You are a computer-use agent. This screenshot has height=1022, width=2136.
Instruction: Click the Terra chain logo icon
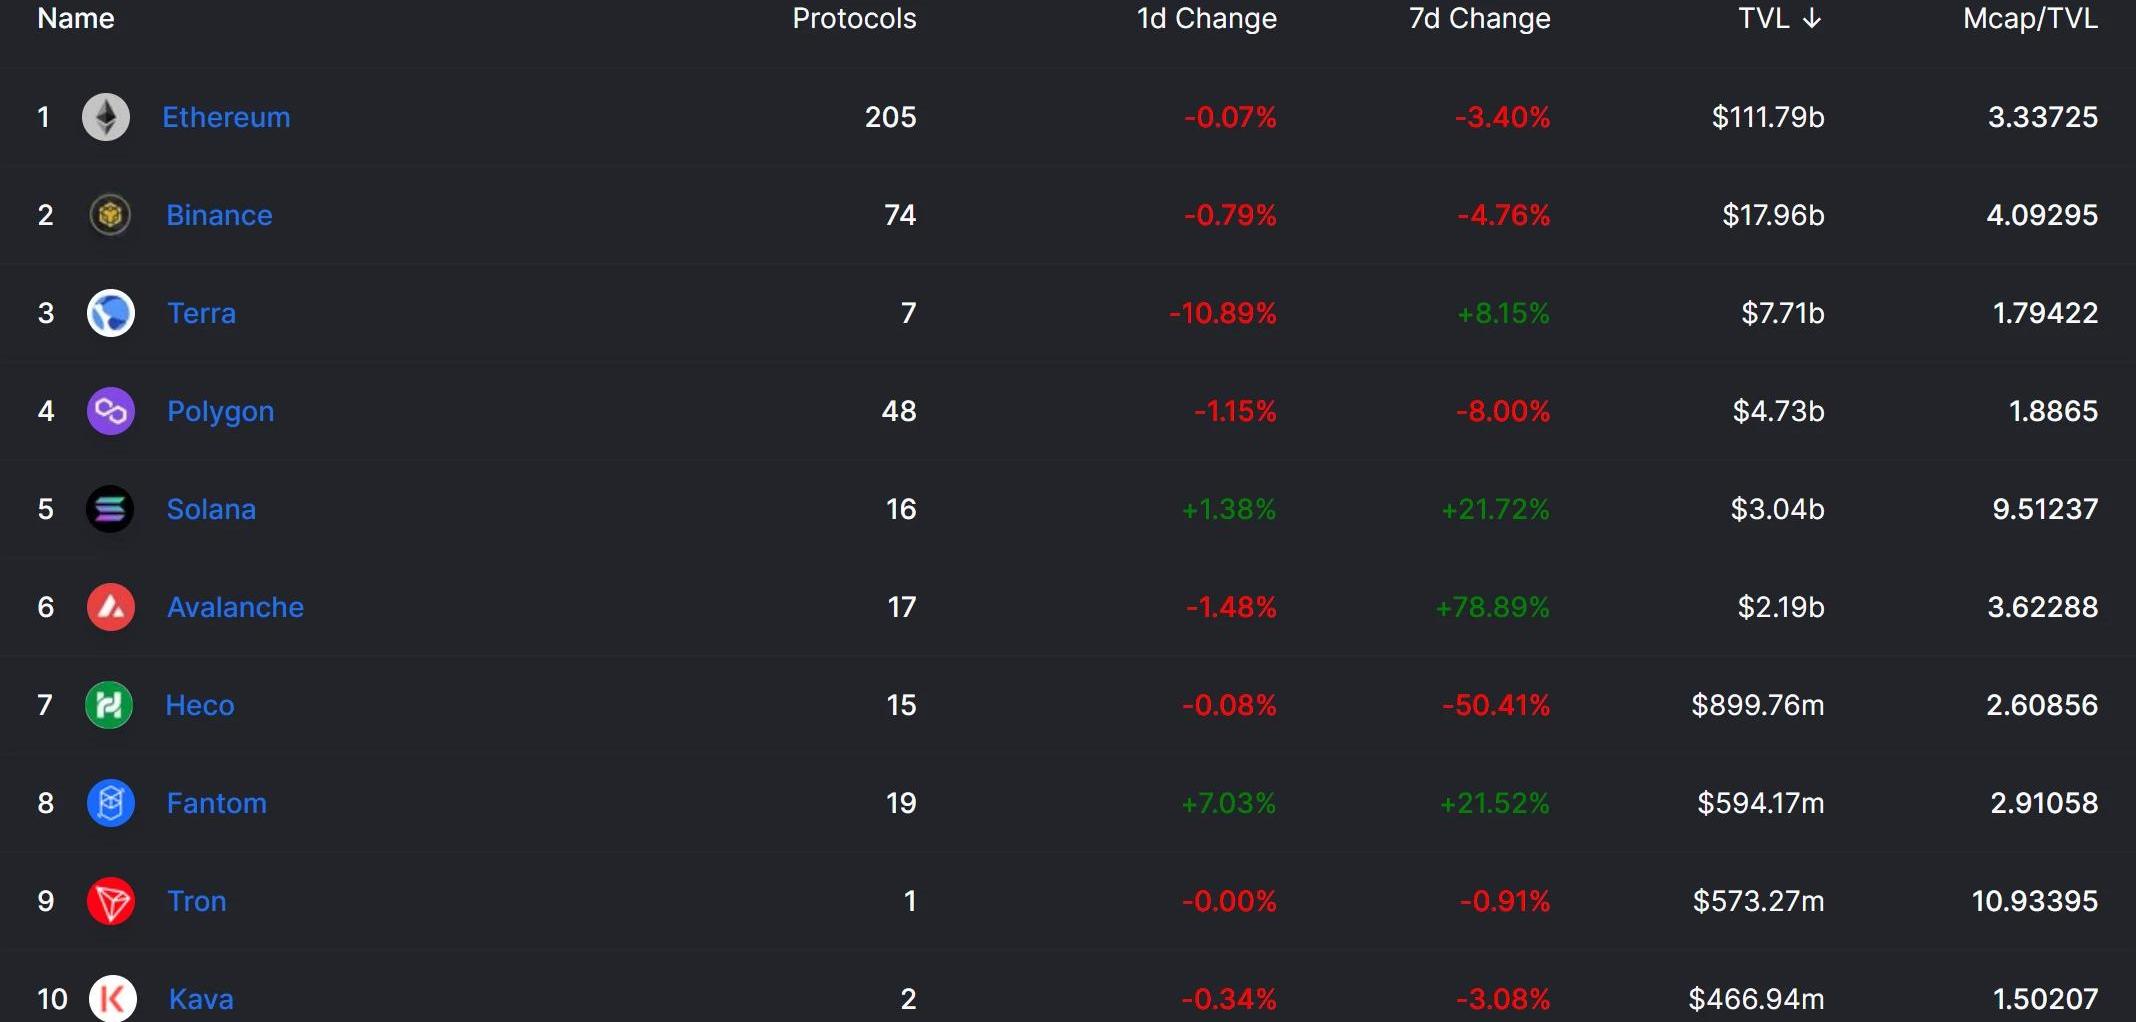(111, 313)
